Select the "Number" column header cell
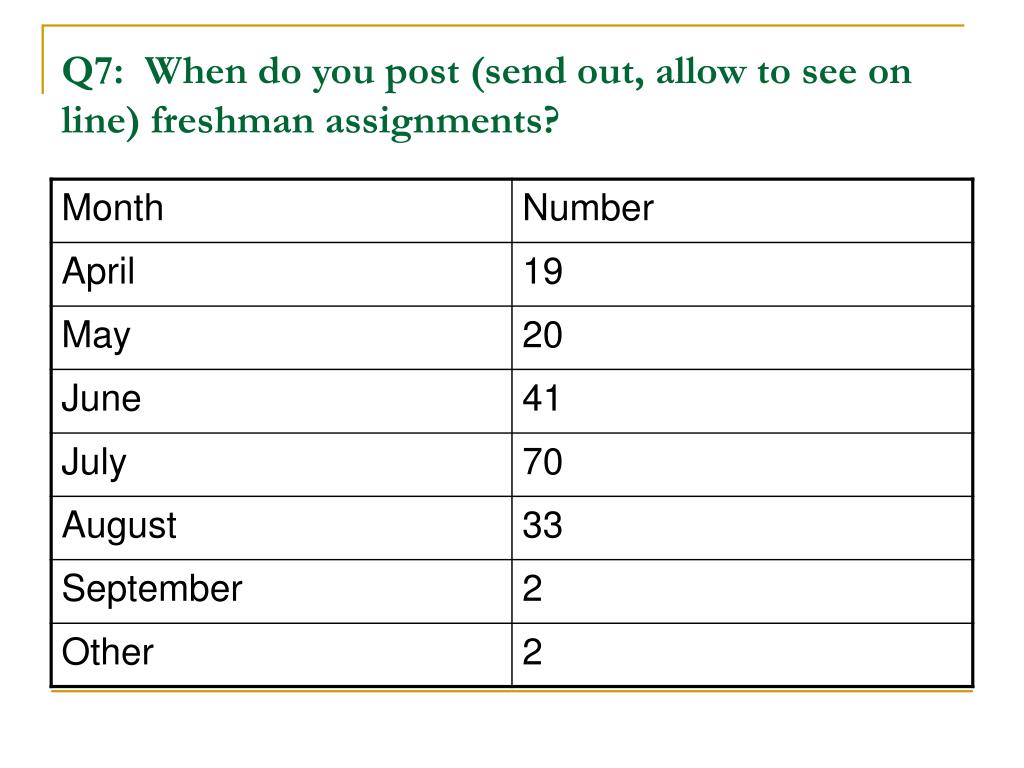 tap(588, 209)
